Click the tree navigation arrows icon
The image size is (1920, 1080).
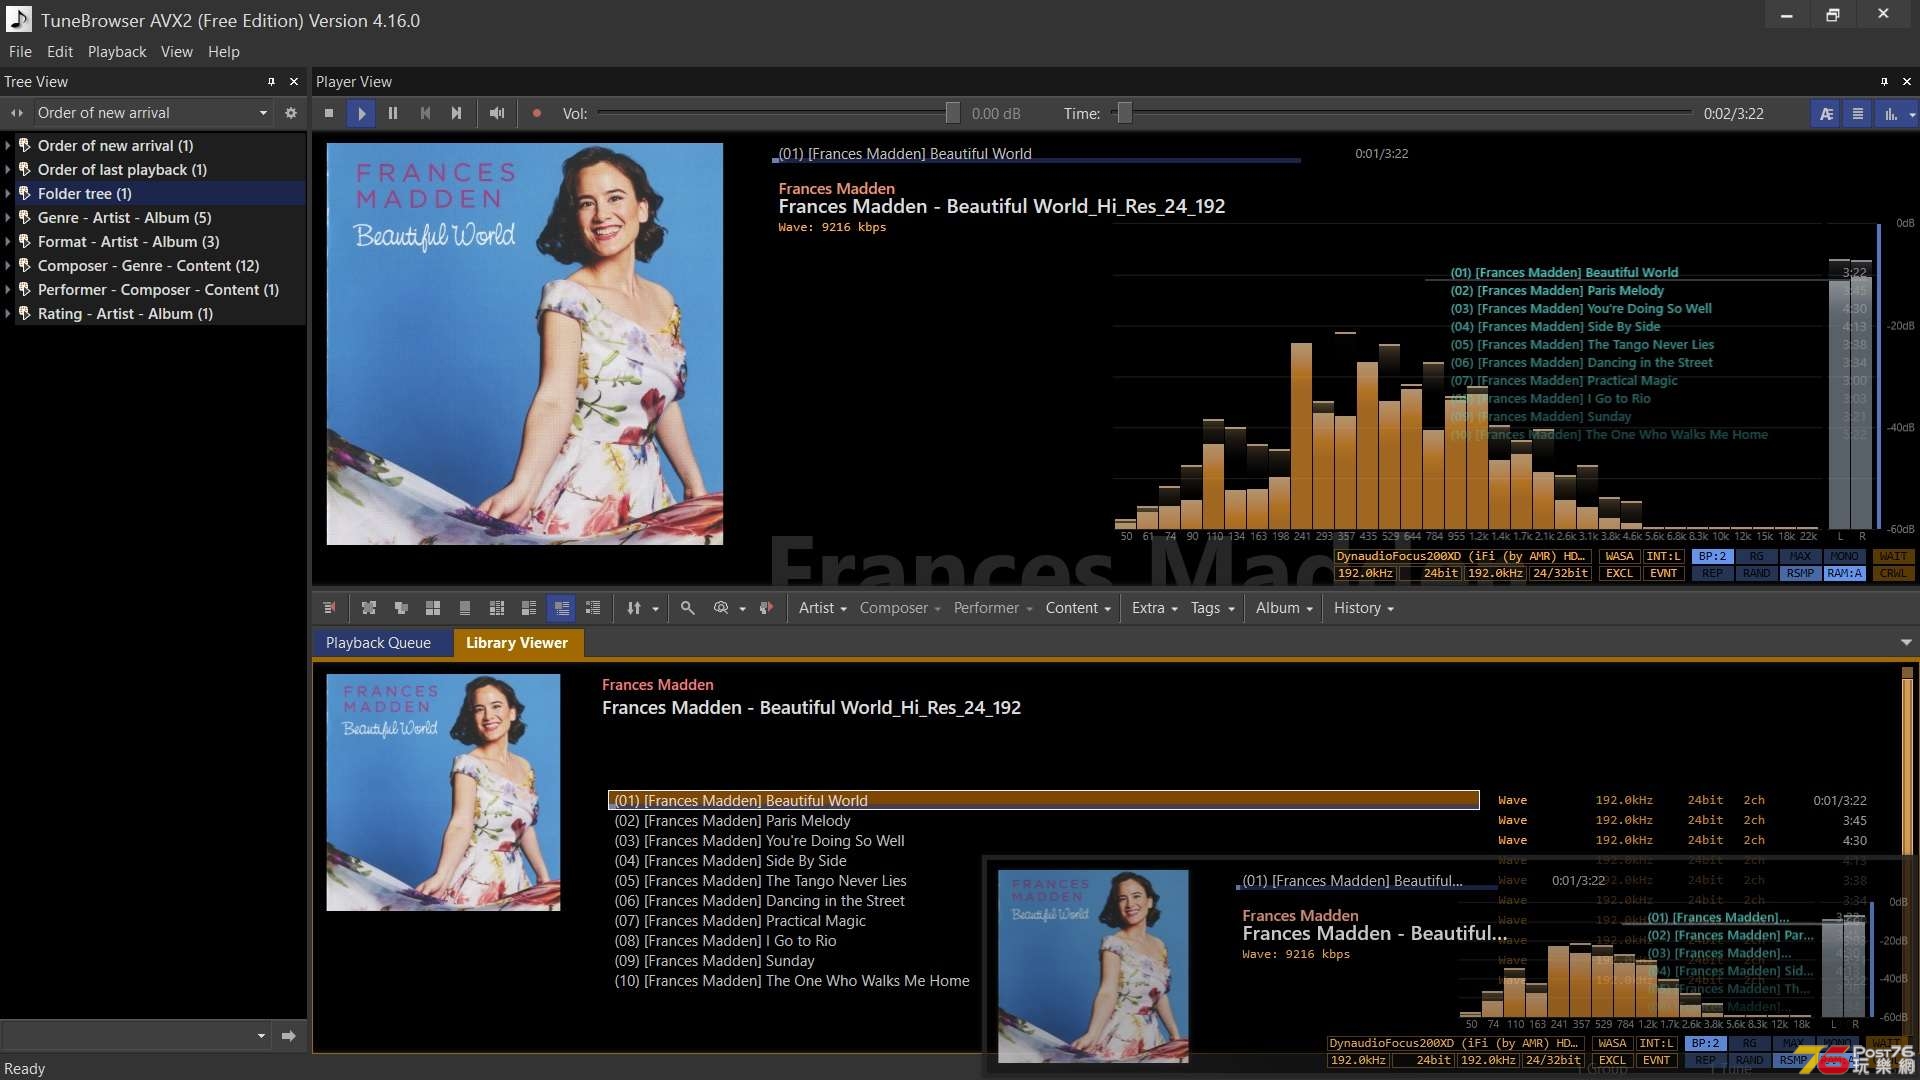point(16,113)
